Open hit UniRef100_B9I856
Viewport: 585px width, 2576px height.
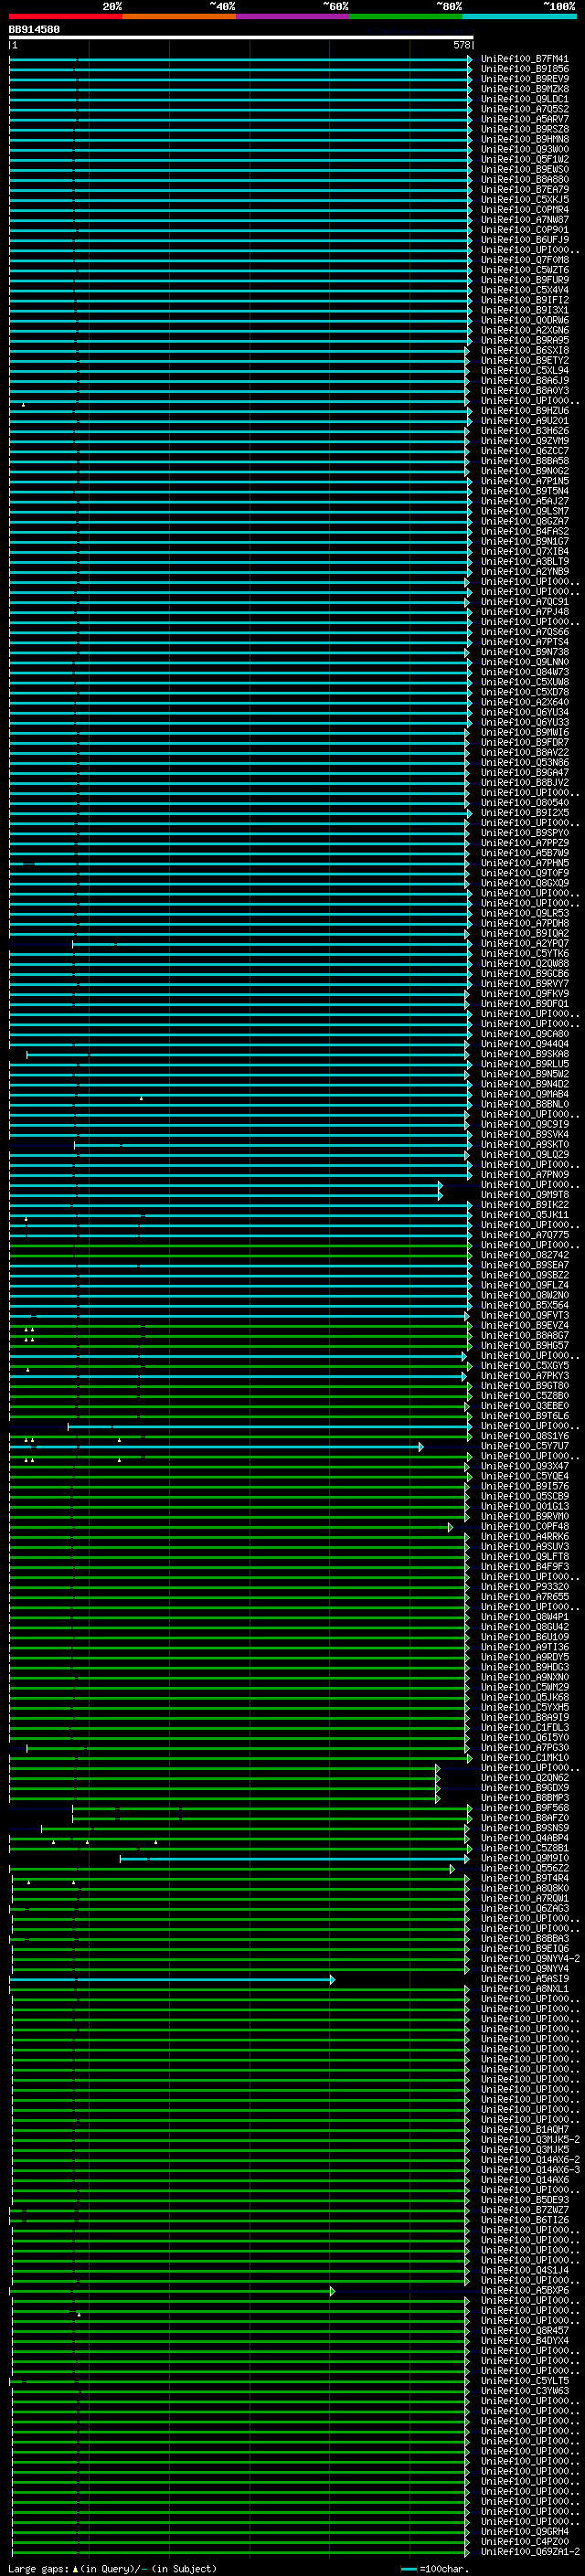click(524, 69)
